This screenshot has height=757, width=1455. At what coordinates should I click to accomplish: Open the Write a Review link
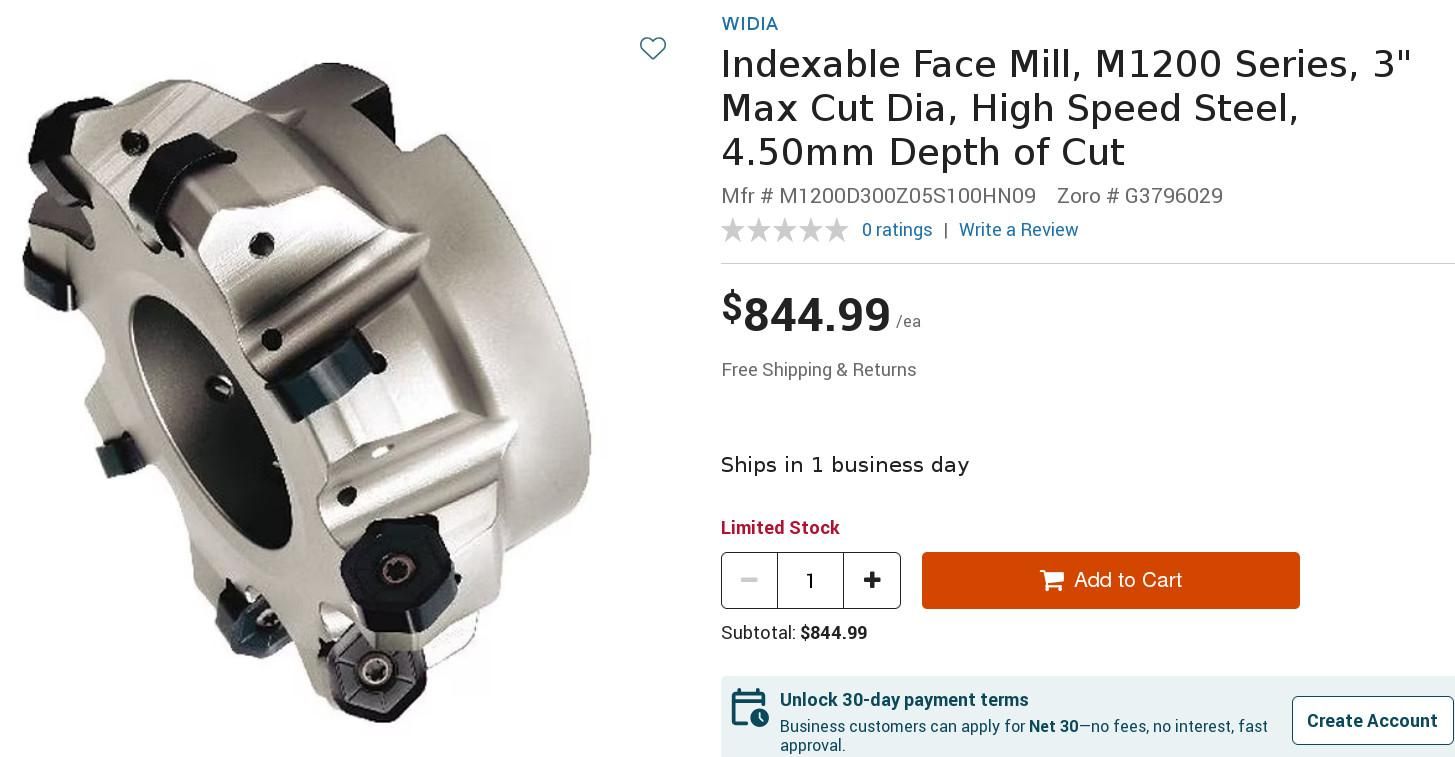tap(1018, 230)
